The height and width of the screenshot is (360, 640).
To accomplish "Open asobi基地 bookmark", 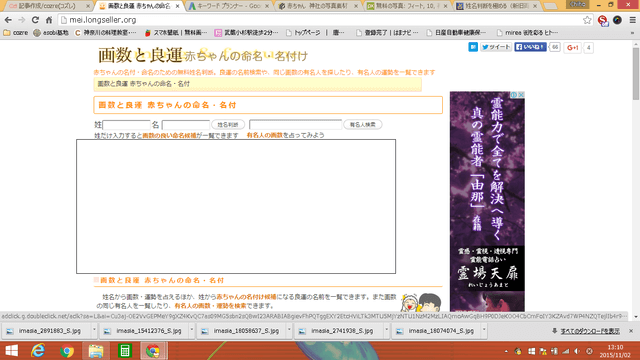I will 51,33.
